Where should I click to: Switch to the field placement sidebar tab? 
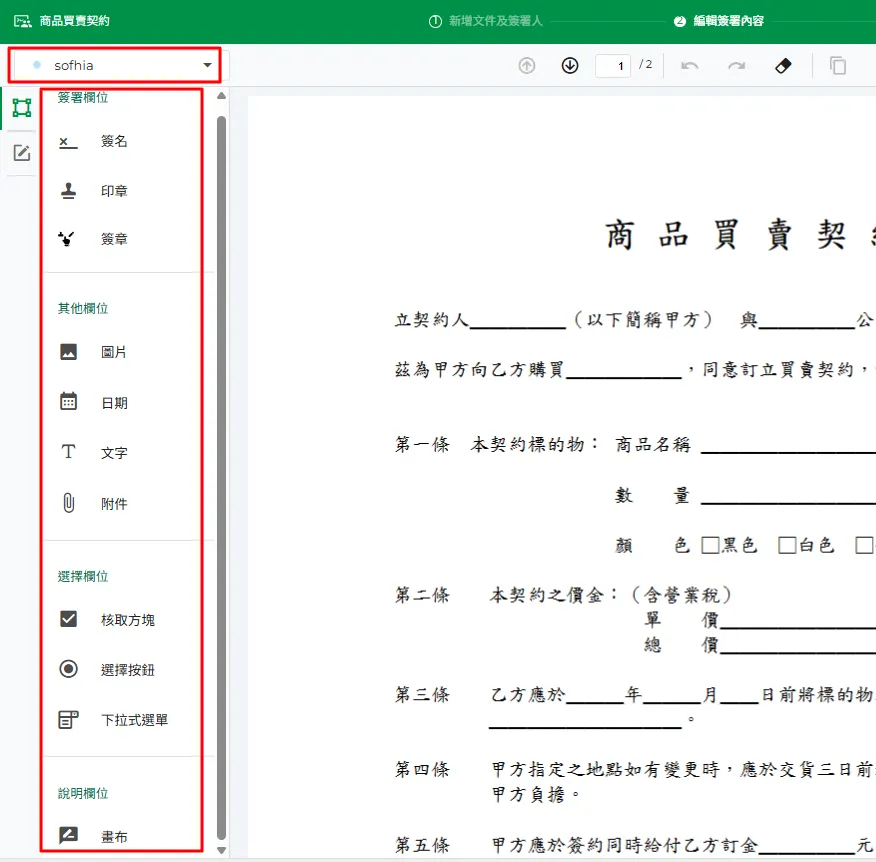[22, 108]
